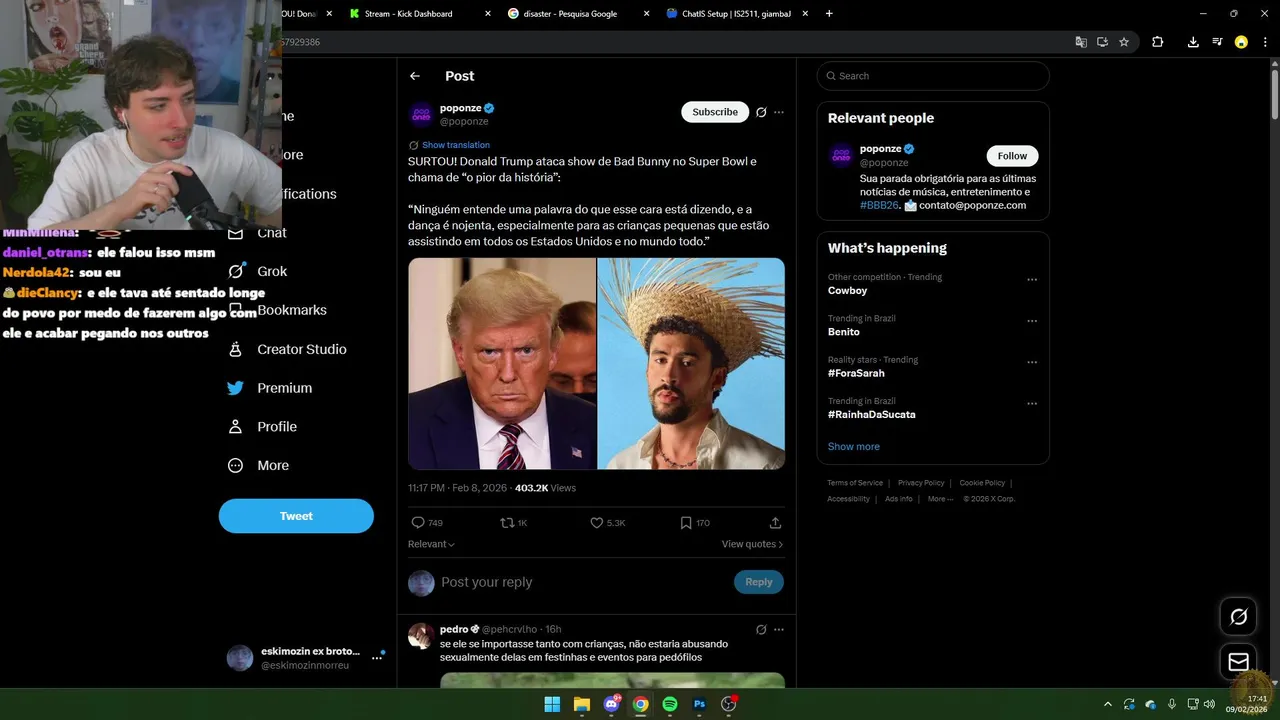Viewport: 1280px width, 720px height.
Task: Open File Explorer from the taskbar
Action: 582,704
